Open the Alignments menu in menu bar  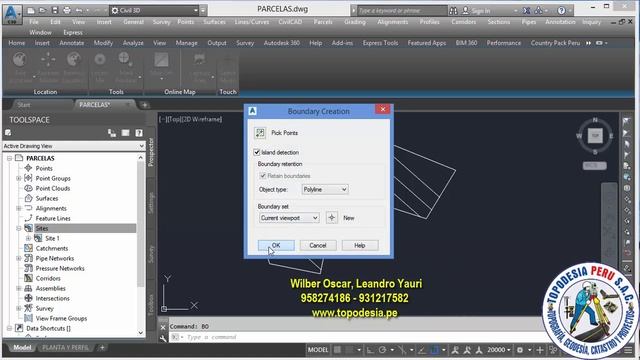[x=392, y=22]
